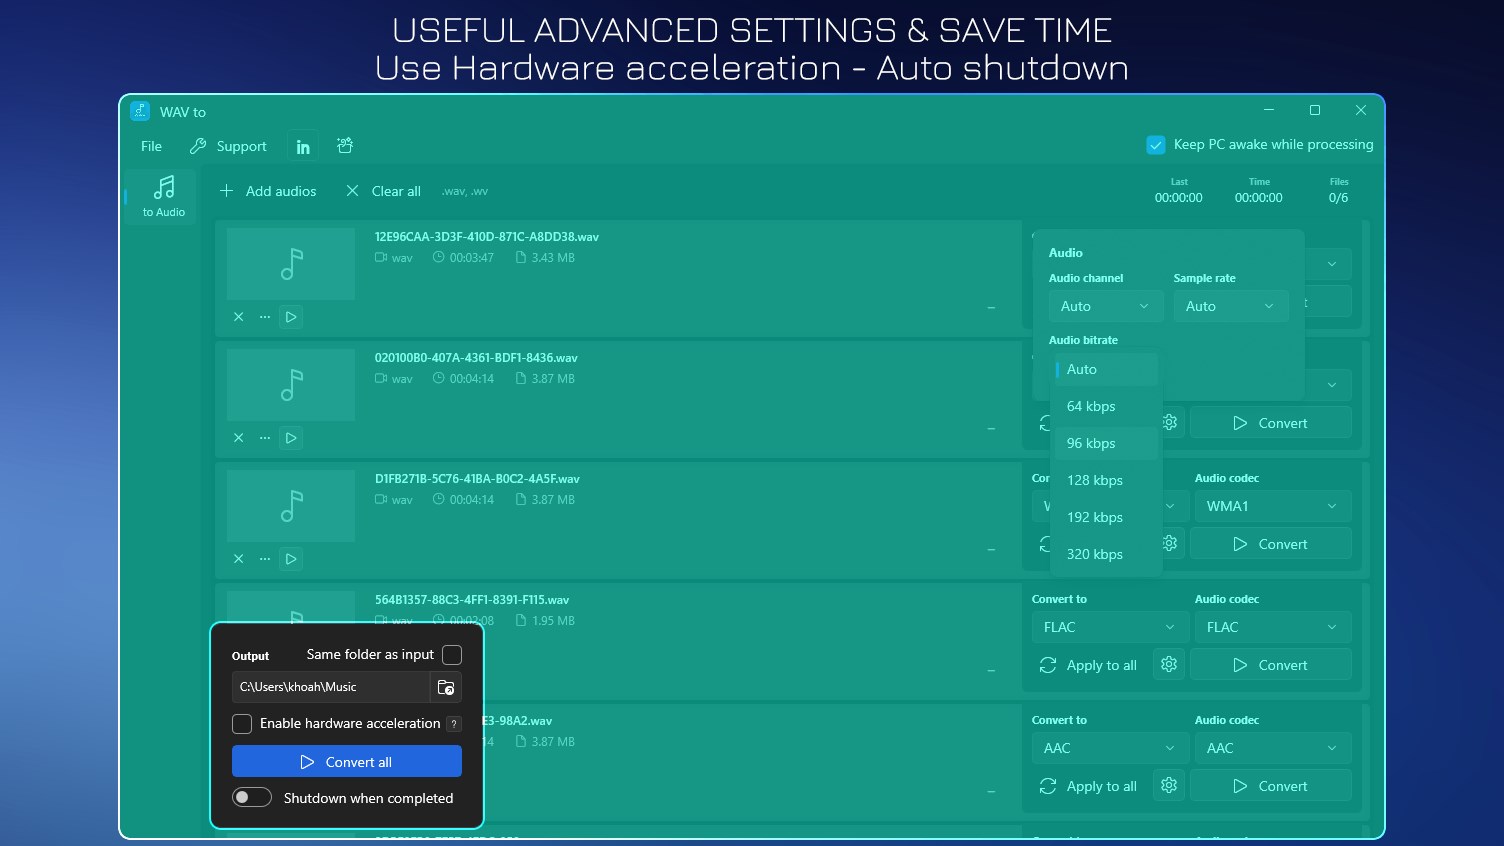Open the AAC audio codec dropdown

coord(1271,747)
